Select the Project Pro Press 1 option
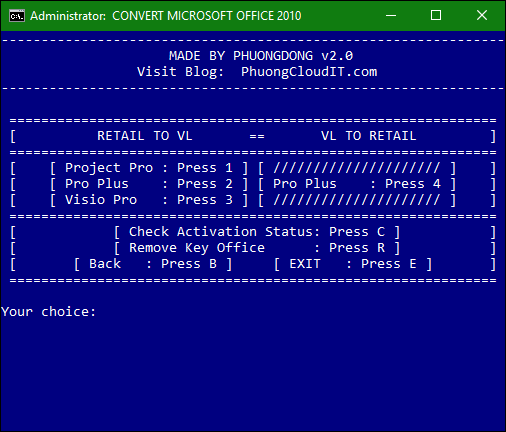Image resolution: width=506 pixels, height=432 pixels. (149, 168)
